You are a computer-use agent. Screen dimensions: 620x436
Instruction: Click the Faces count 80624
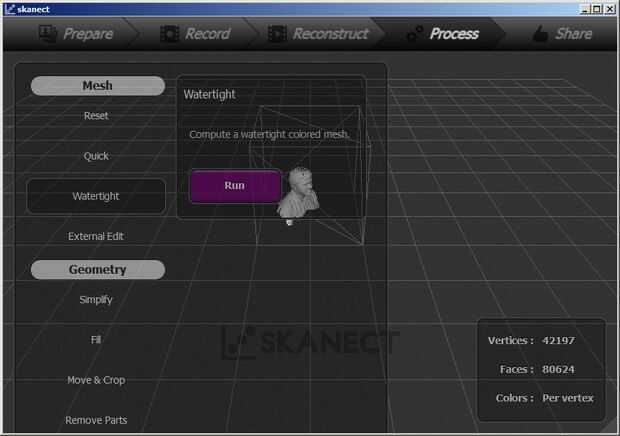point(558,369)
